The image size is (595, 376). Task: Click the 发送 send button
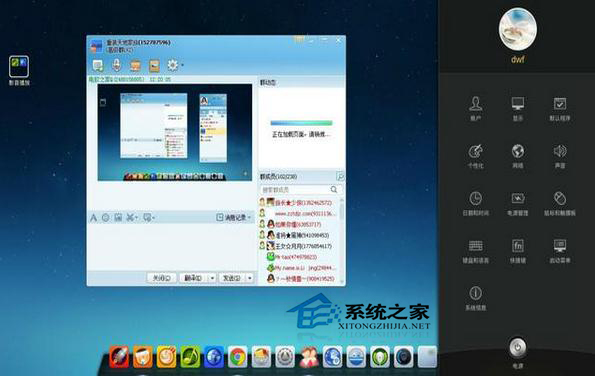point(232,278)
